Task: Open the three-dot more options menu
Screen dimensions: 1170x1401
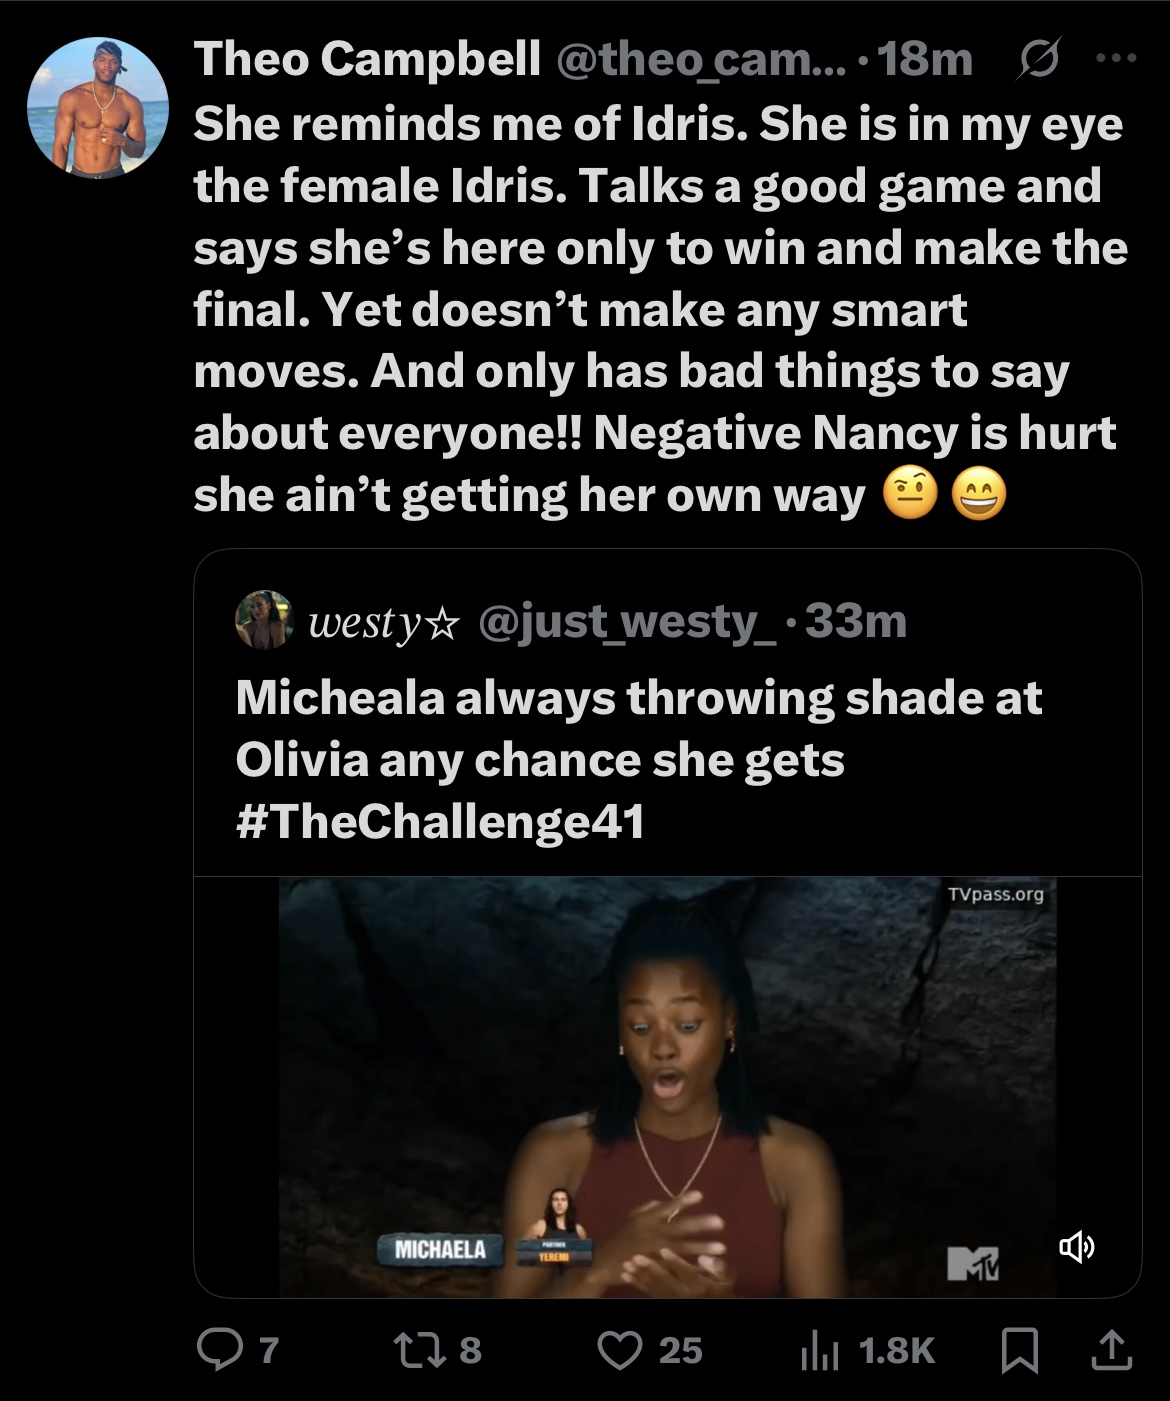Action: 1117,59
